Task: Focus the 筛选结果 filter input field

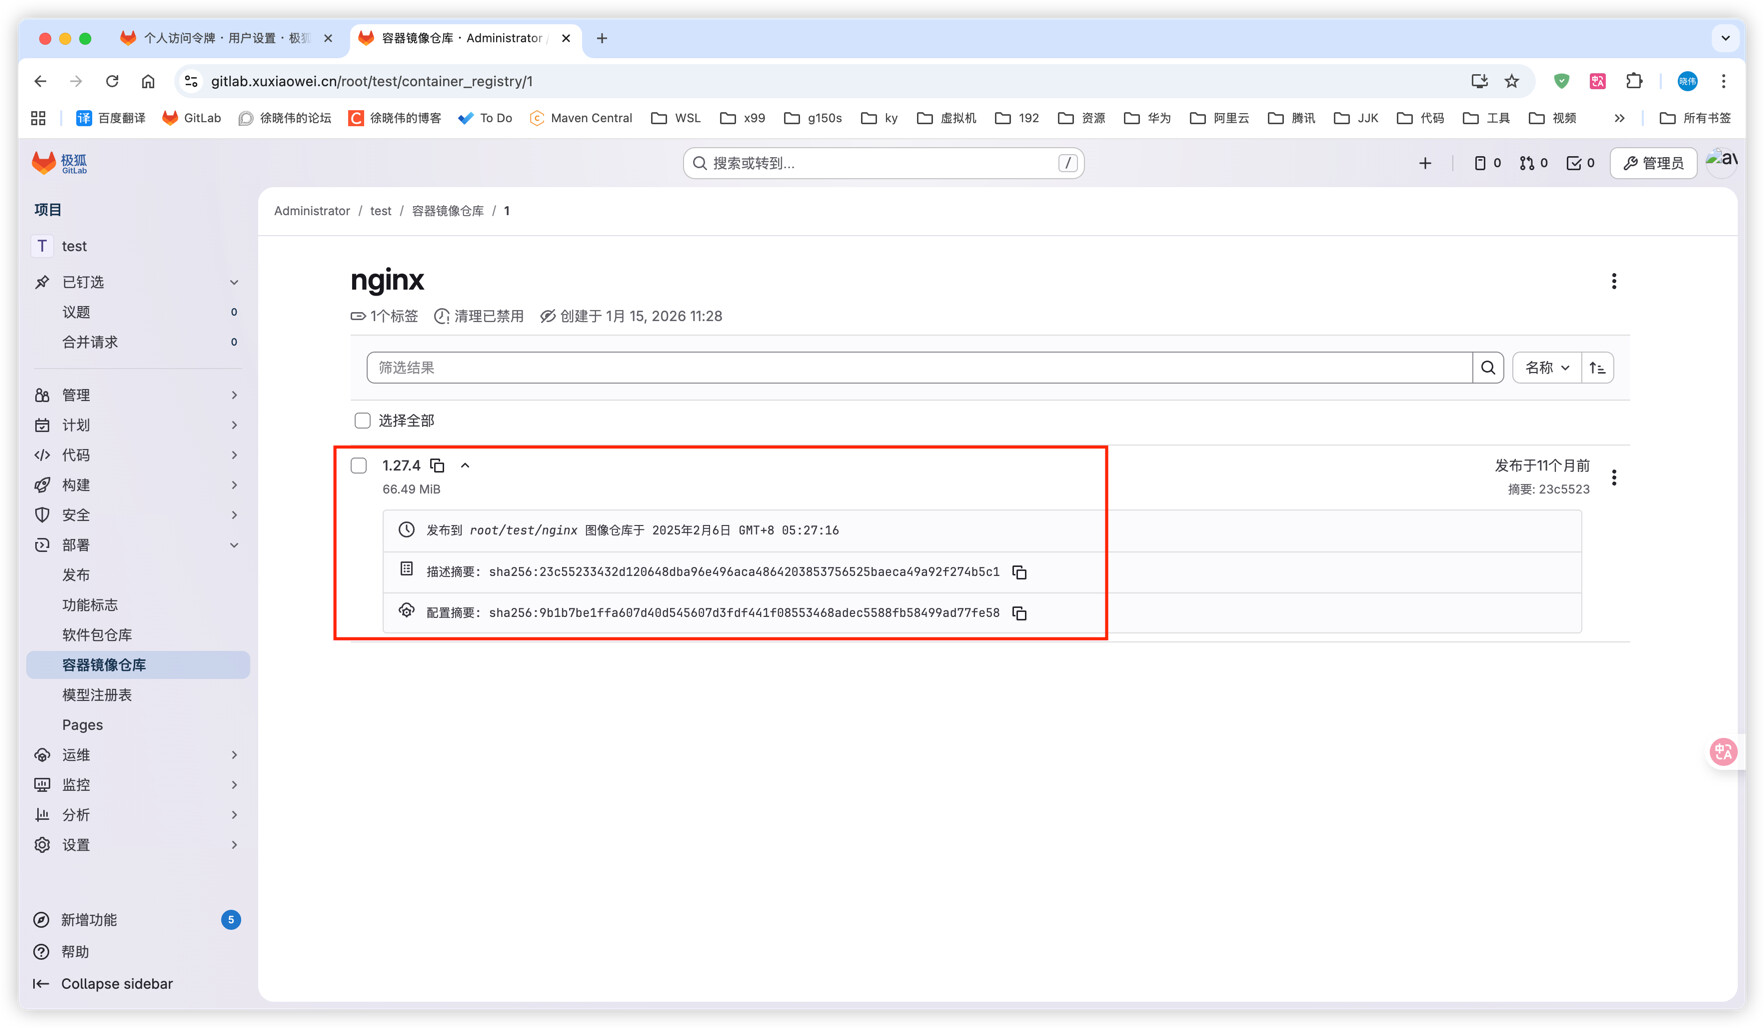Action: coord(918,368)
